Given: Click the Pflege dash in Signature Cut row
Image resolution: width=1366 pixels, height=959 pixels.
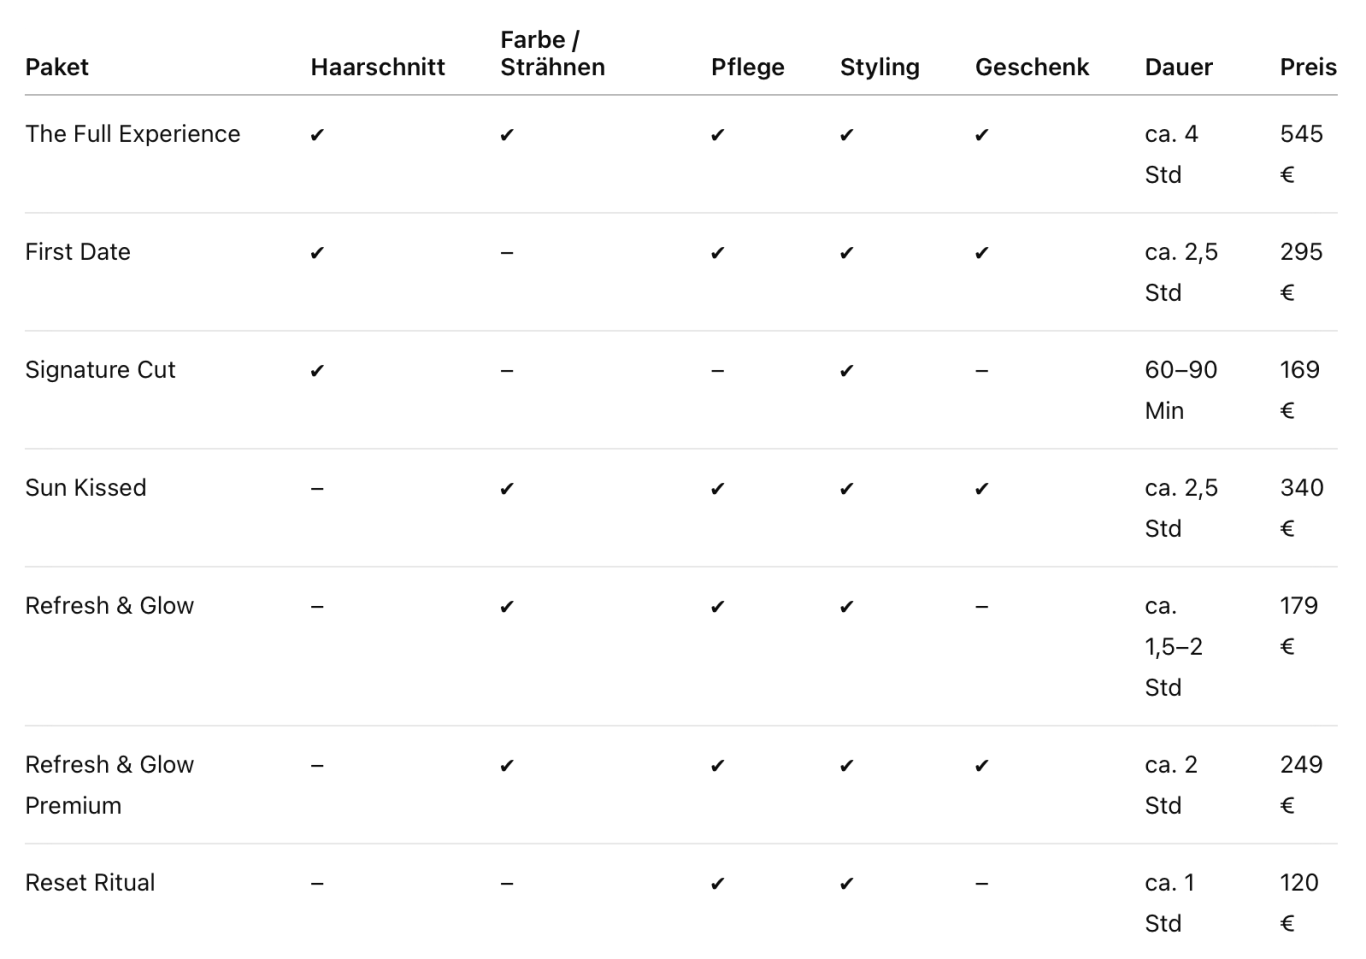Looking at the screenshot, I should [718, 371].
